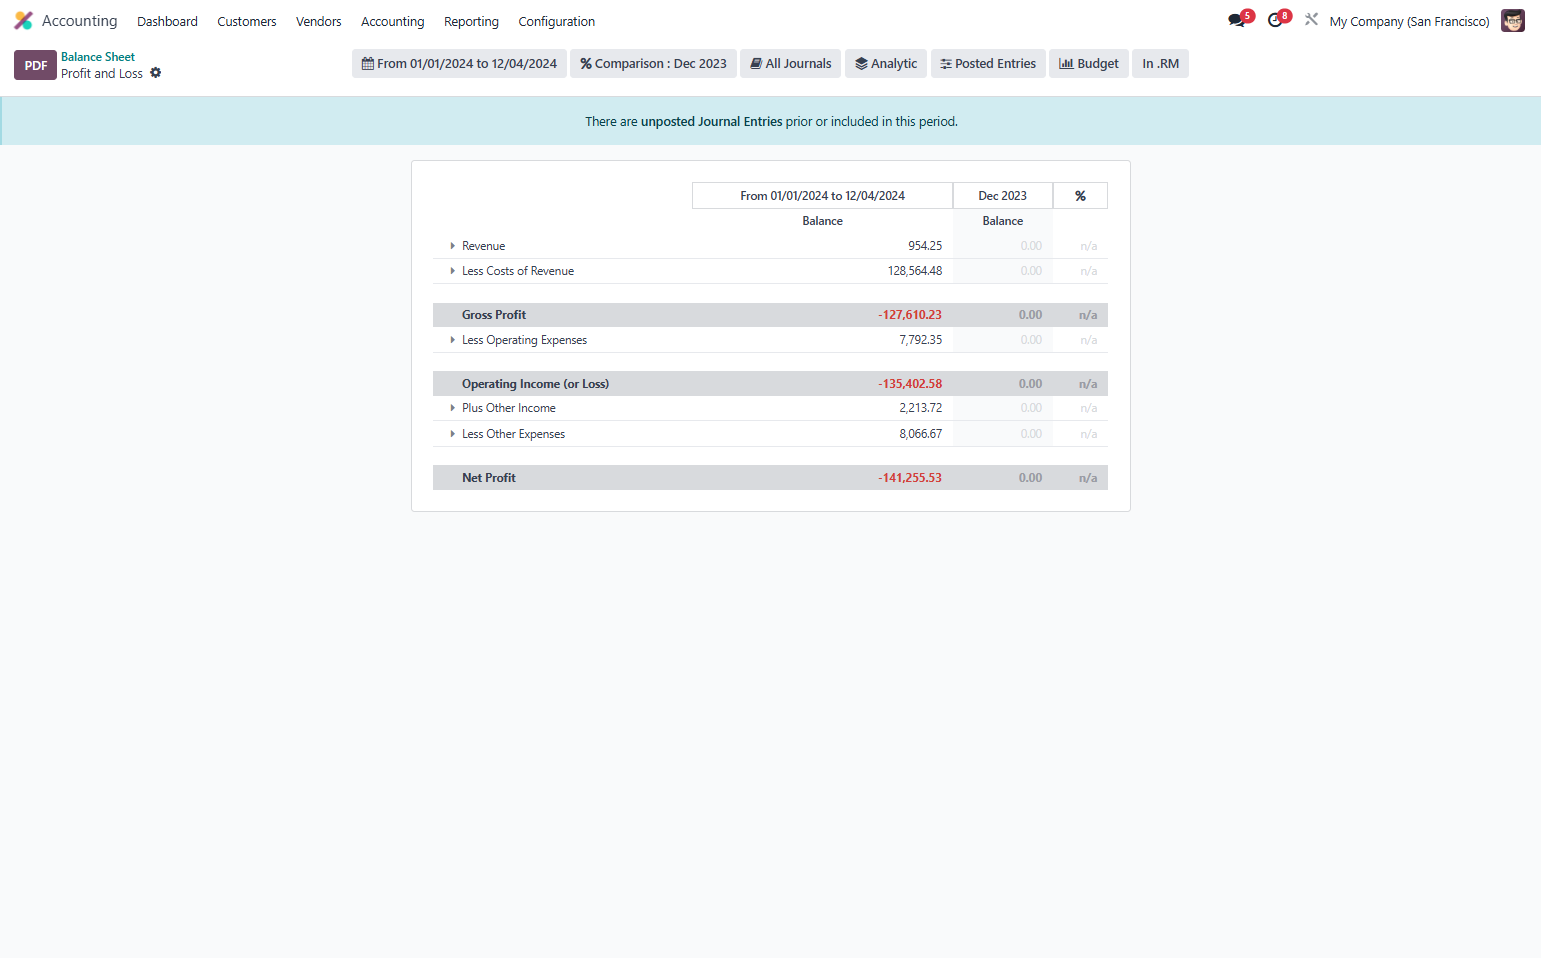Viewport: 1541px width, 958px height.
Task: Open the Customers menu
Action: pos(247,21)
